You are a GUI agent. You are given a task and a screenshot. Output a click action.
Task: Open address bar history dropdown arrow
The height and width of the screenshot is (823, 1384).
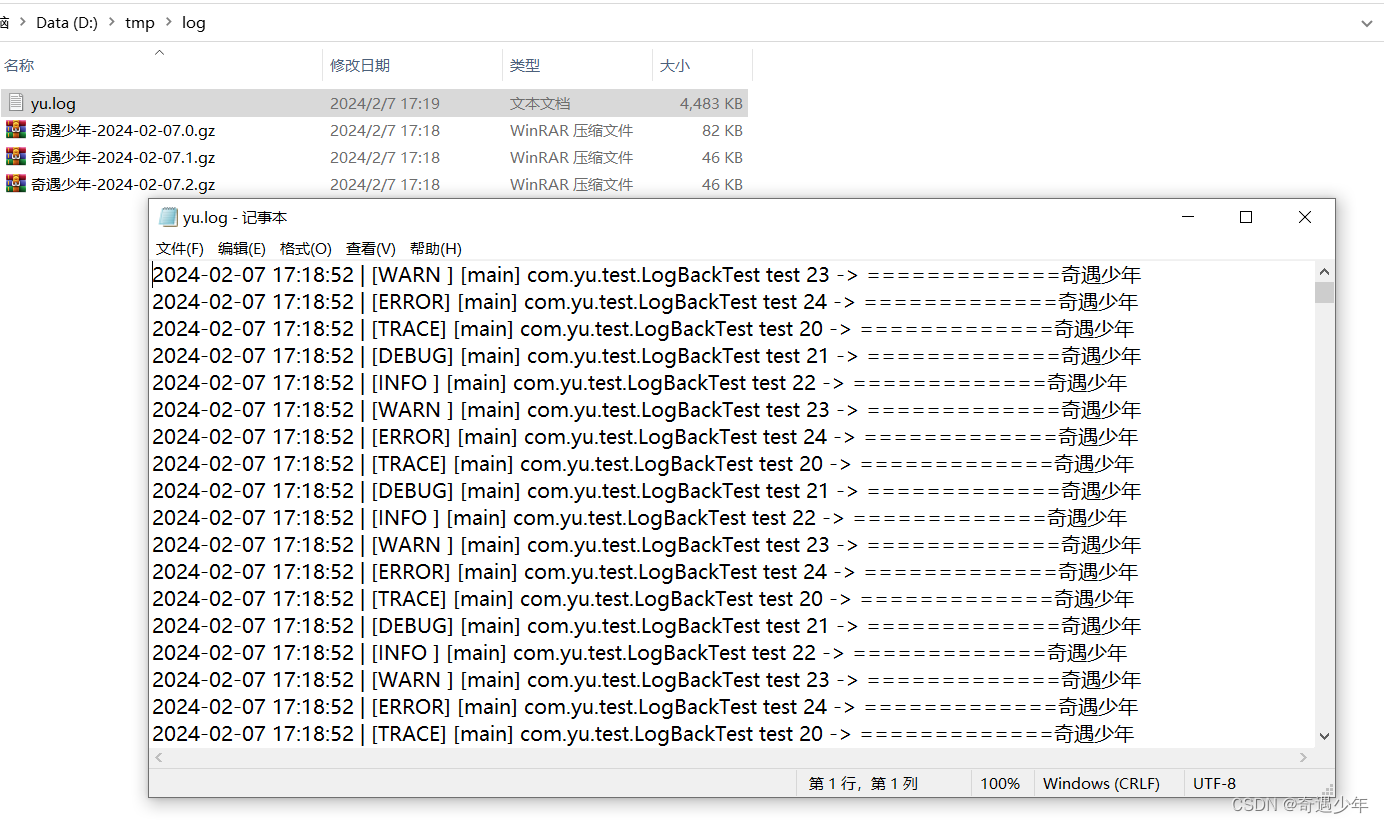coord(1367,22)
